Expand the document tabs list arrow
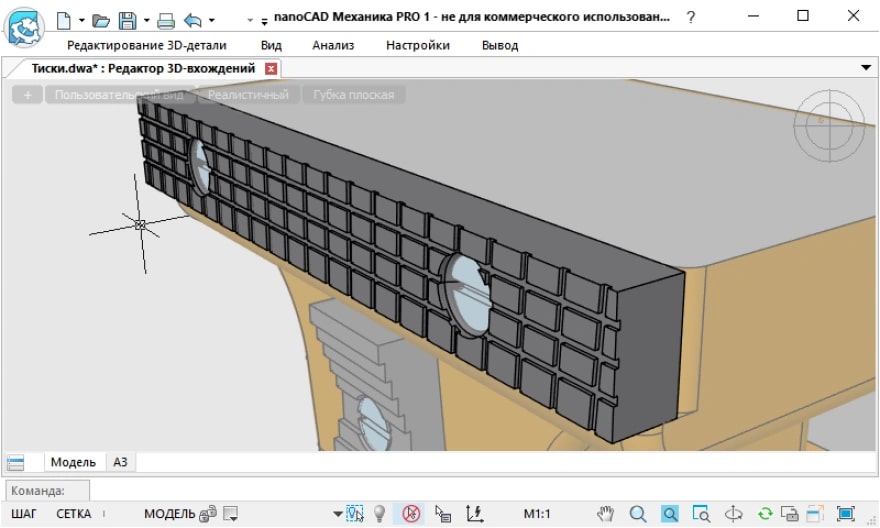The image size is (880, 528). click(866, 67)
